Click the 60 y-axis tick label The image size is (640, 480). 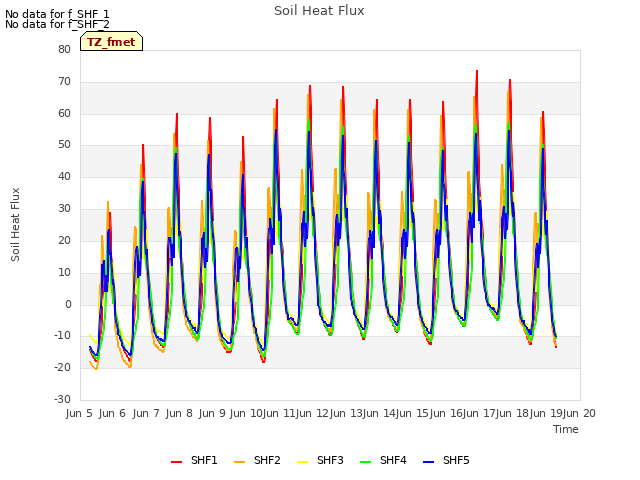click(x=64, y=113)
